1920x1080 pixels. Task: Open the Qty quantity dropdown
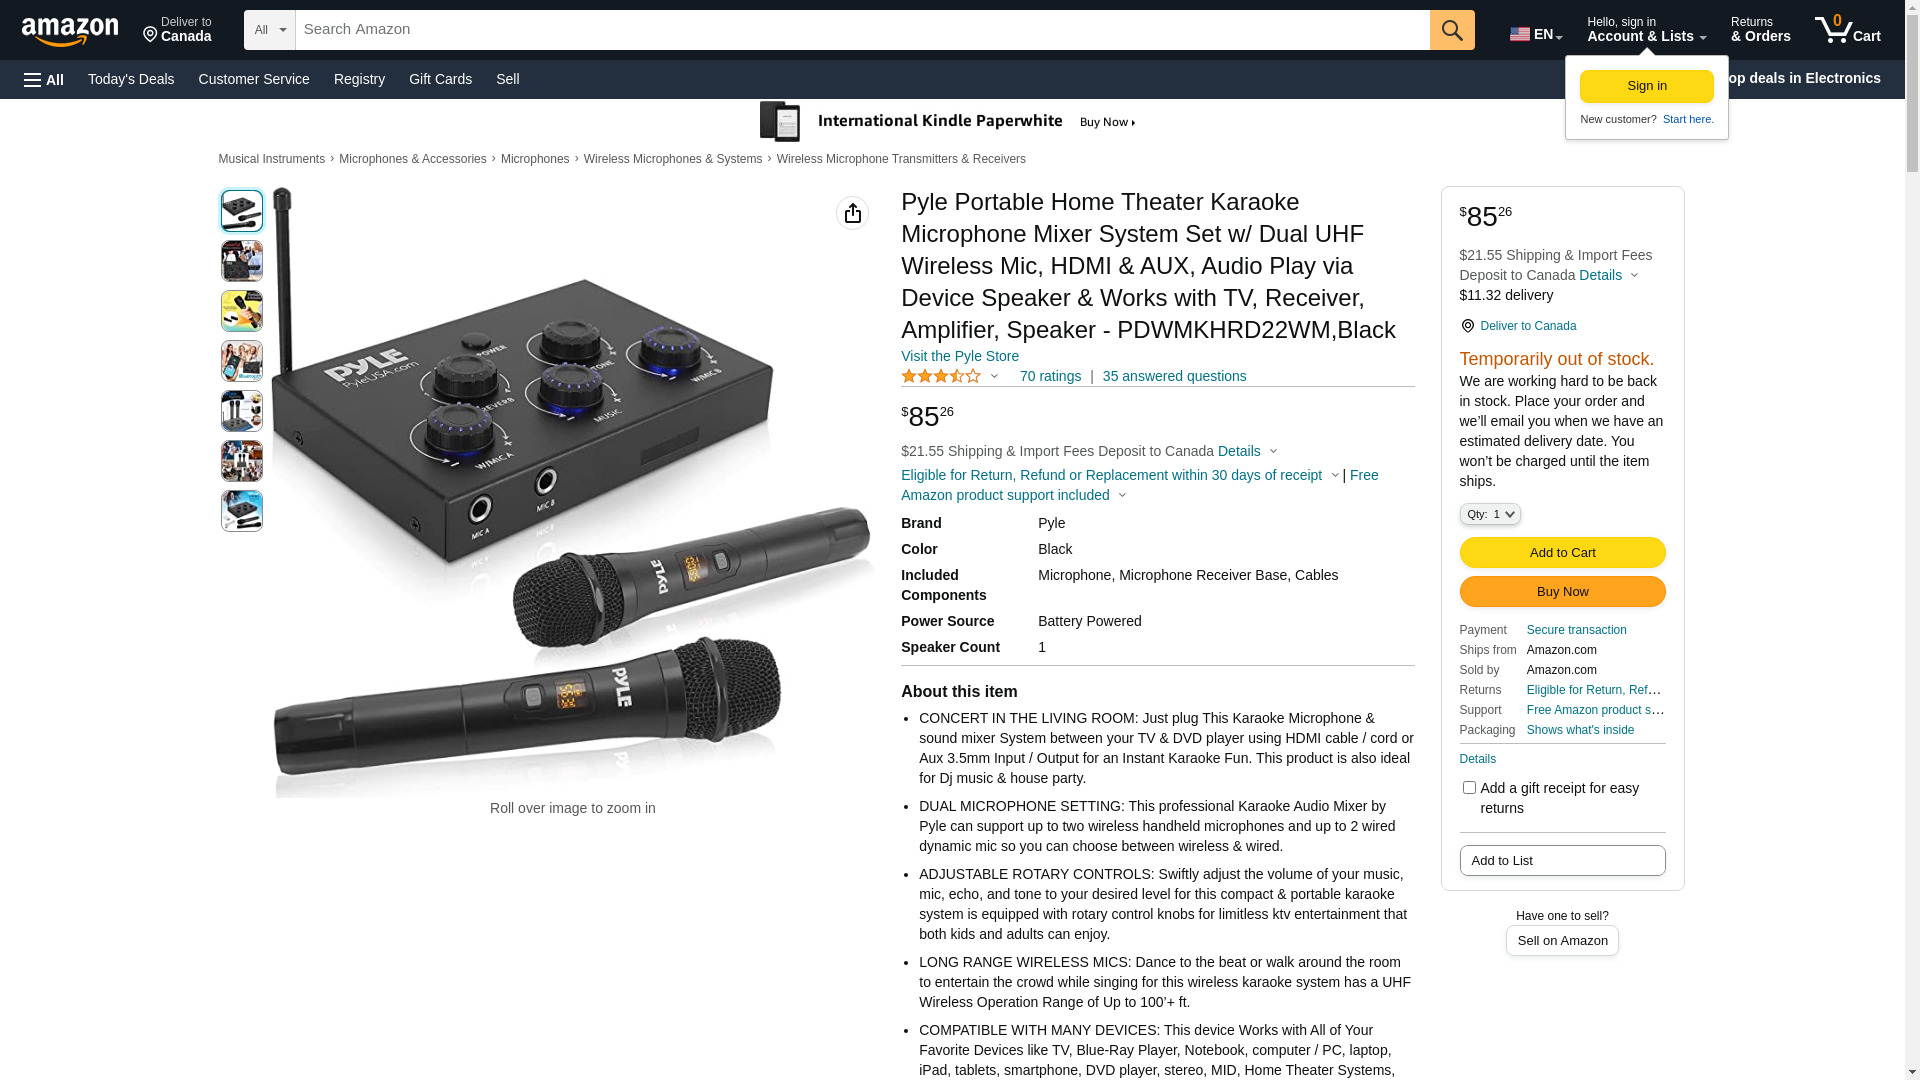coord(1490,514)
